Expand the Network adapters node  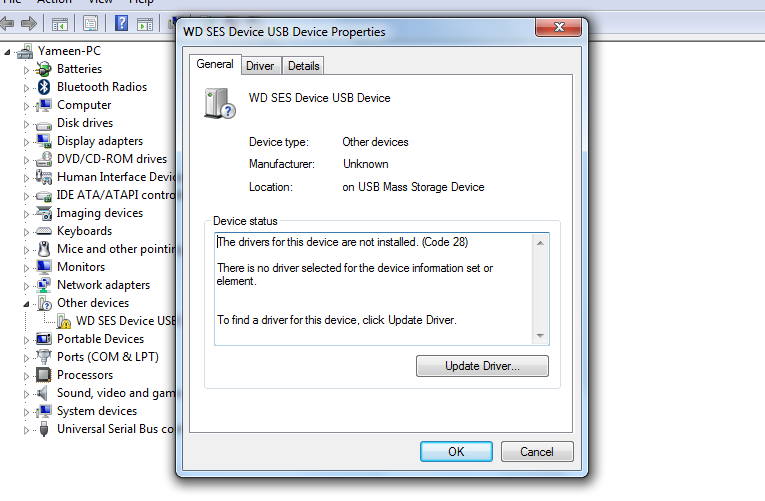26,286
